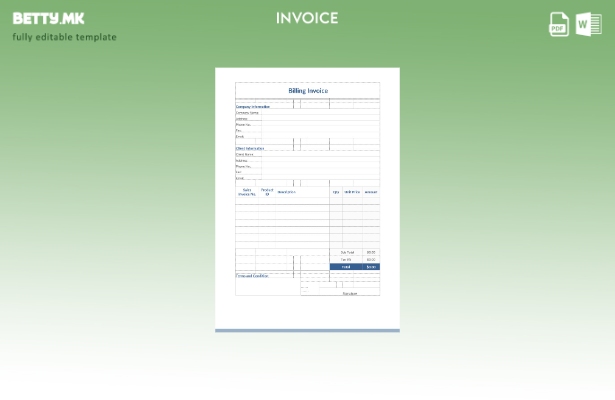Click the Sub Total value cell

click(x=371, y=253)
